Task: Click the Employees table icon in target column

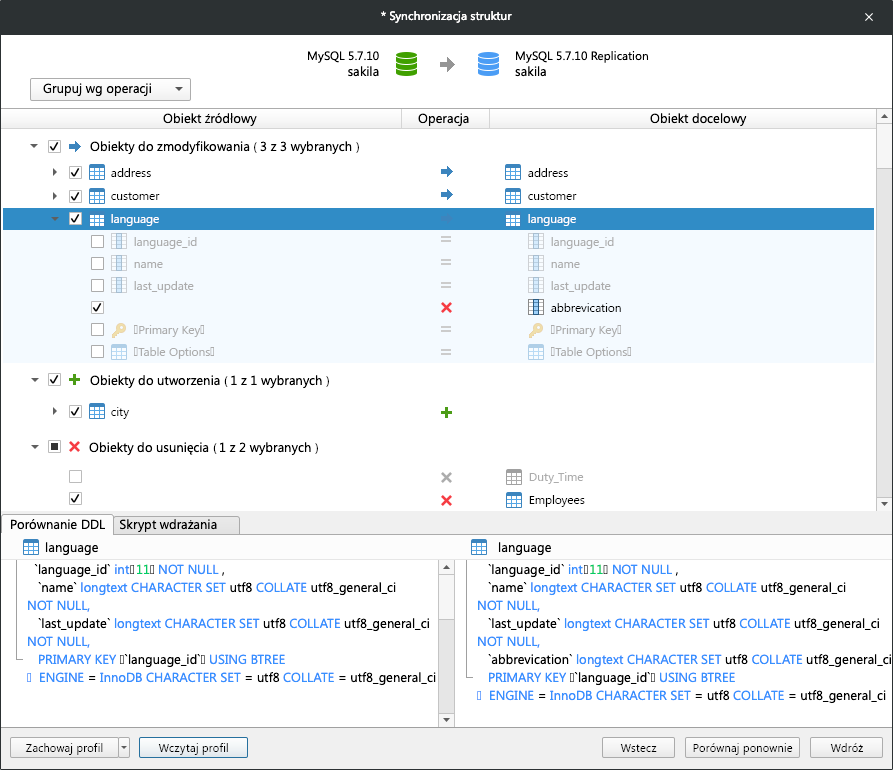Action: 515,499
